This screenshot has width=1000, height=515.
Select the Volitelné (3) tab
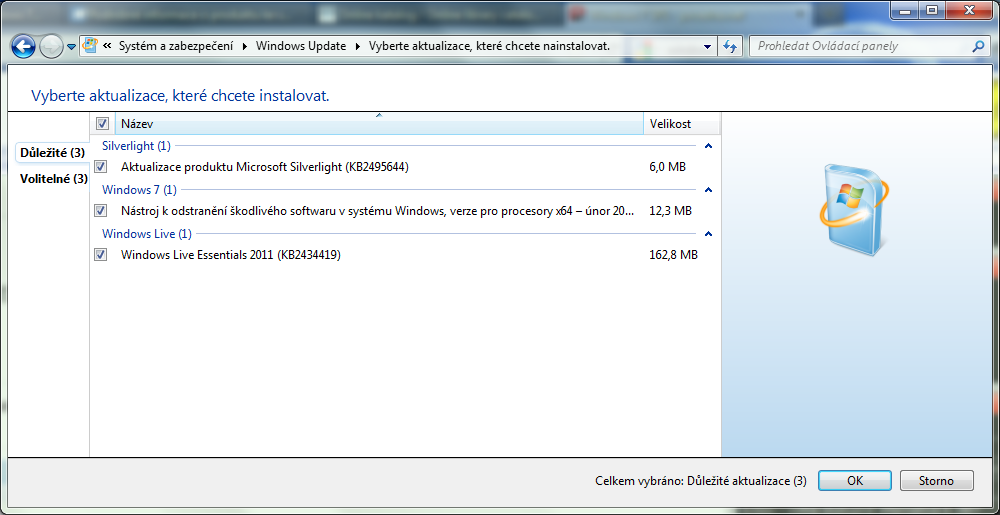[x=54, y=178]
